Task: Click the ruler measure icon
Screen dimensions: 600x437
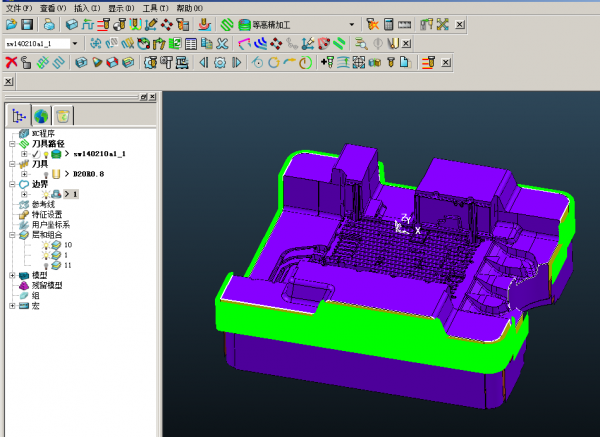Action: [x=404, y=24]
